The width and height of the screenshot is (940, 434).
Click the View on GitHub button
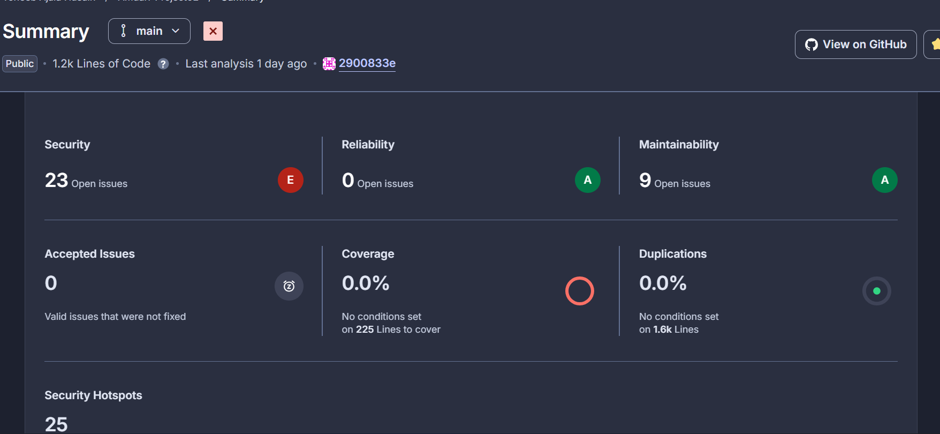pyautogui.click(x=855, y=44)
